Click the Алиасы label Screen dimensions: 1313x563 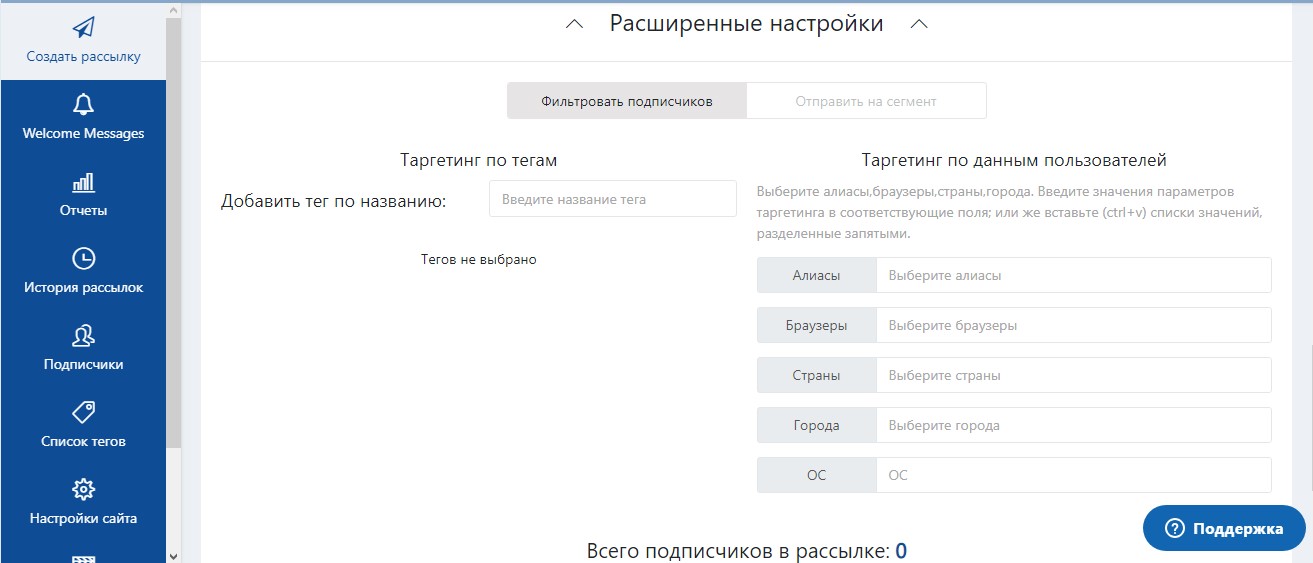click(x=816, y=275)
